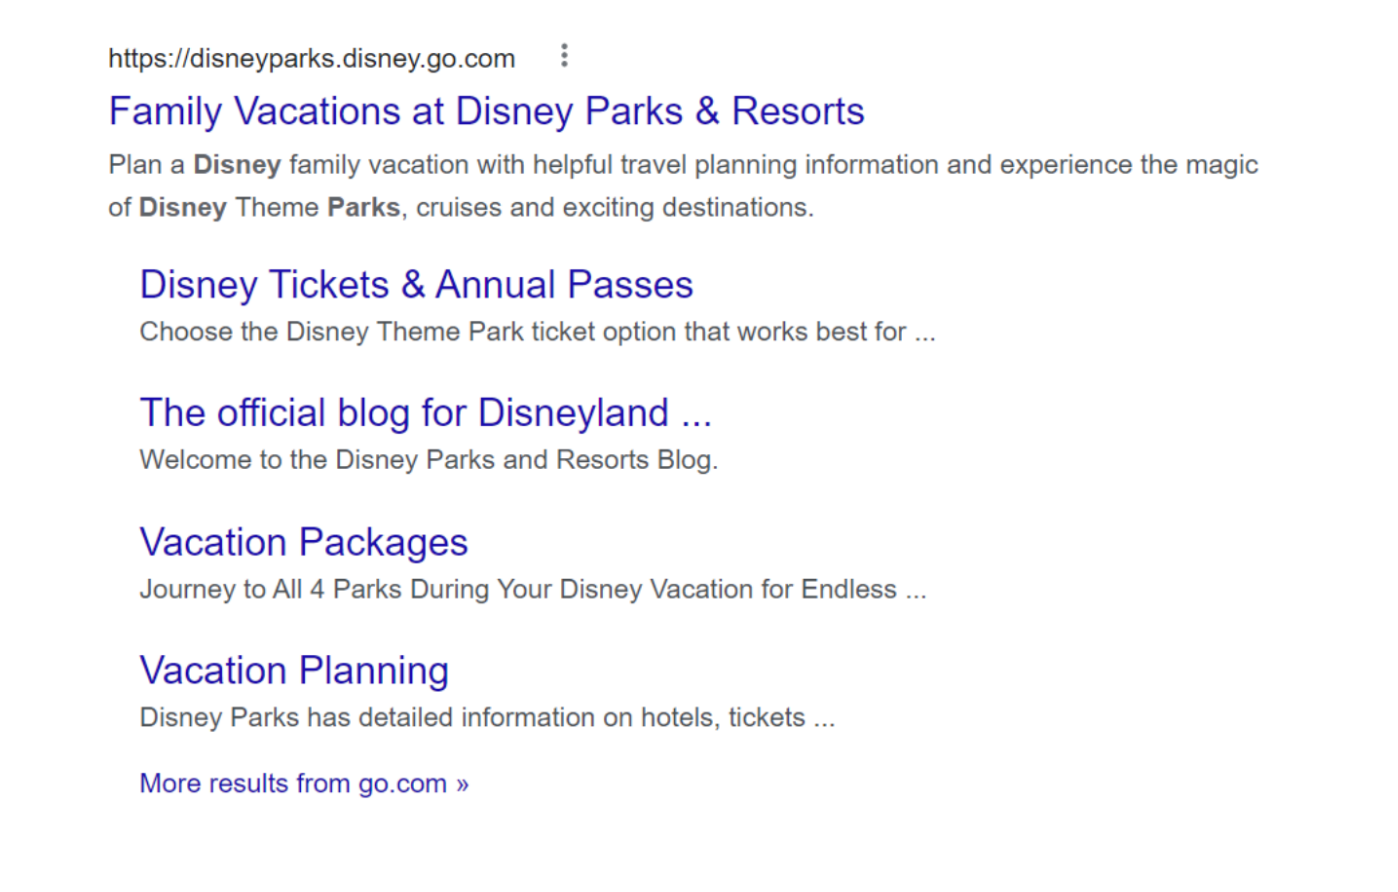1398x892 pixels.
Task: Open the three-dot menu beside the URL
Action: pyautogui.click(x=564, y=56)
